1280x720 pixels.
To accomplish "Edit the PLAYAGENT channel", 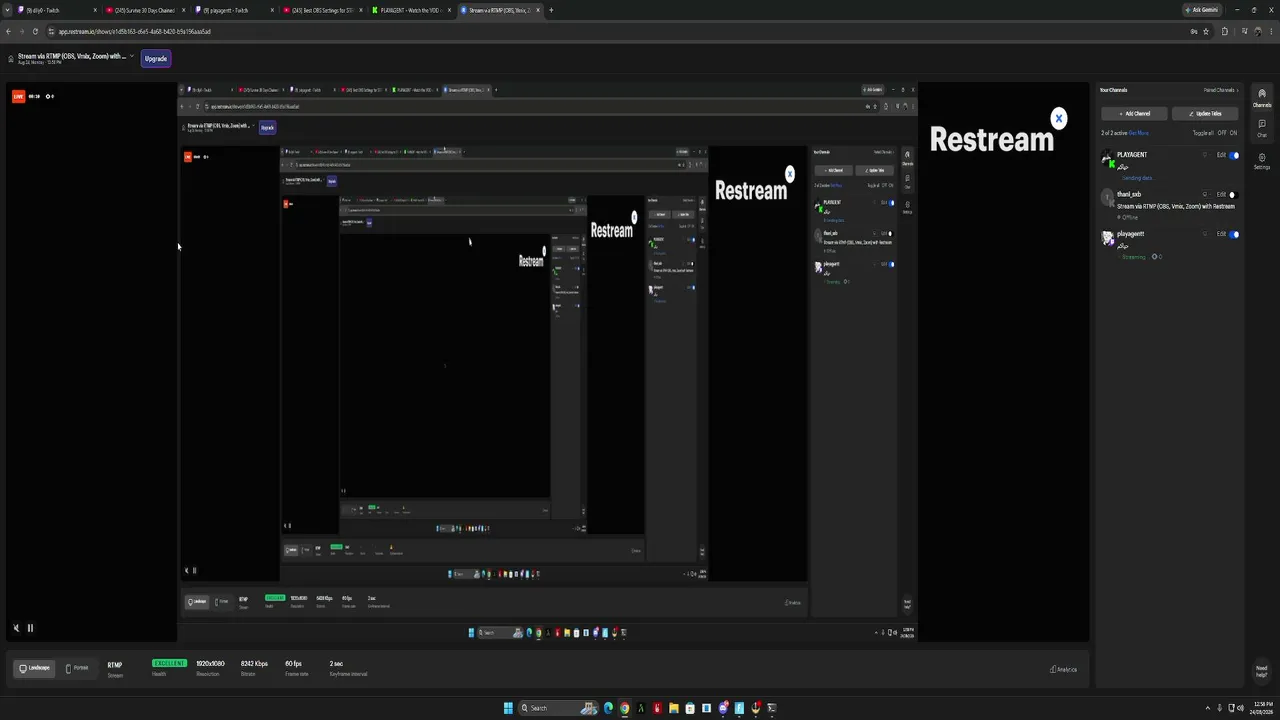I will coord(1221,155).
